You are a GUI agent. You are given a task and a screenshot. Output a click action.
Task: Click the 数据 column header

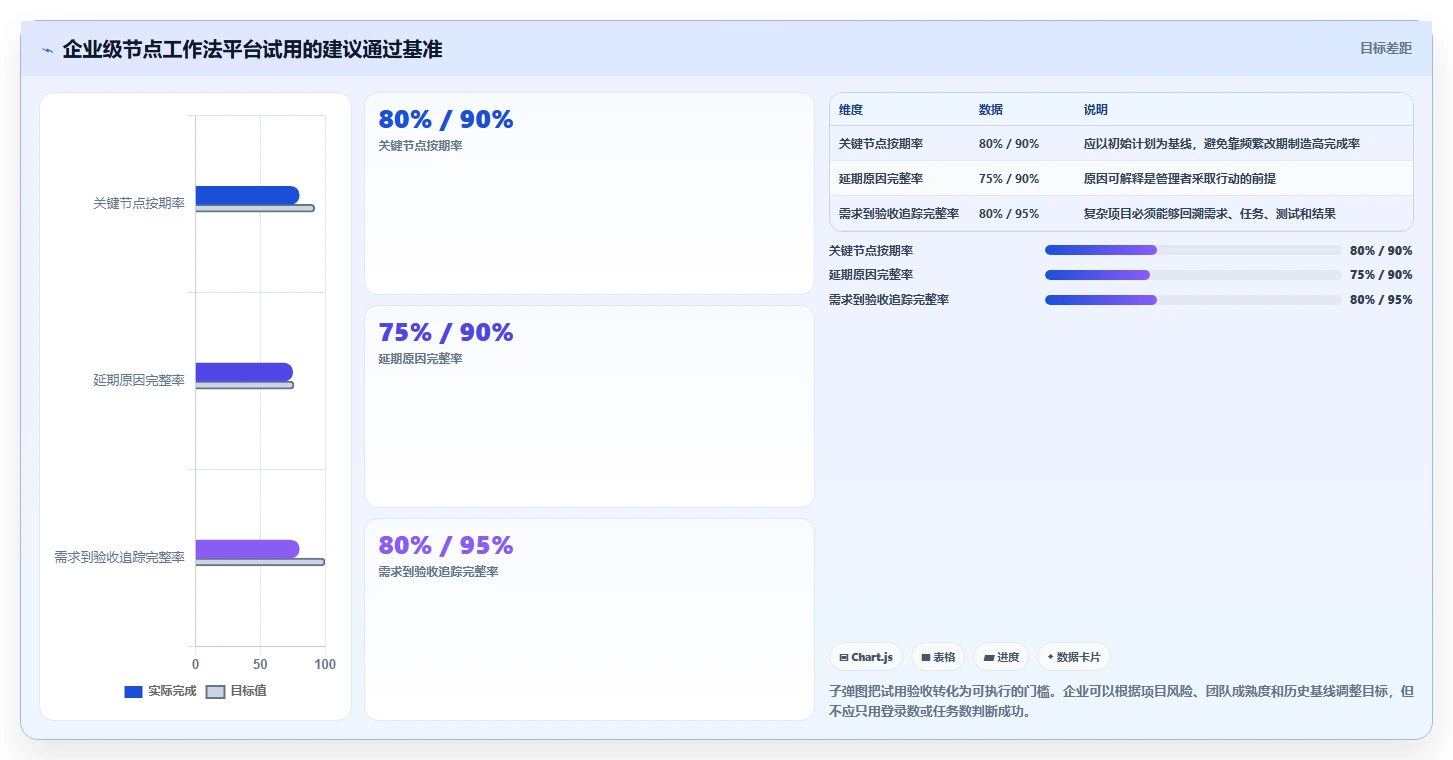point(991,110)
